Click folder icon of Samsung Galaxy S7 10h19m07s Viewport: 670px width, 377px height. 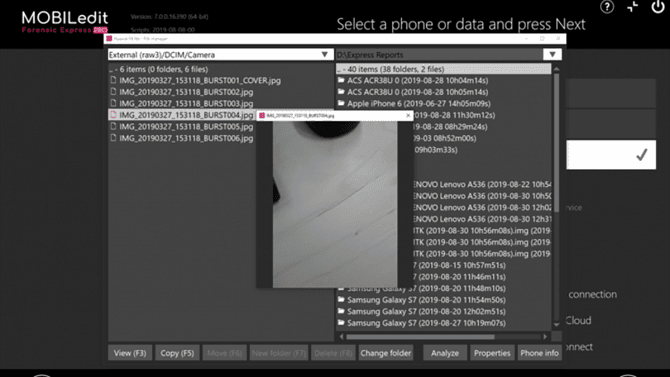click(341, 322)
